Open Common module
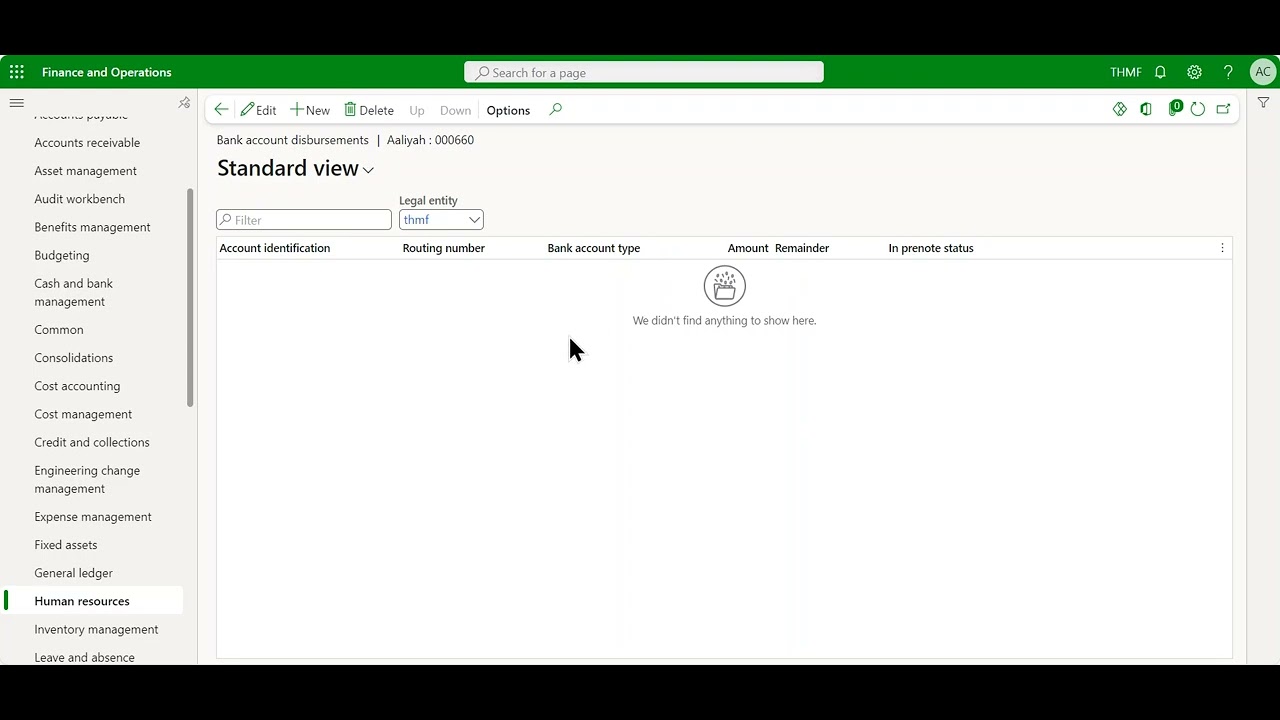 [59, 330]
